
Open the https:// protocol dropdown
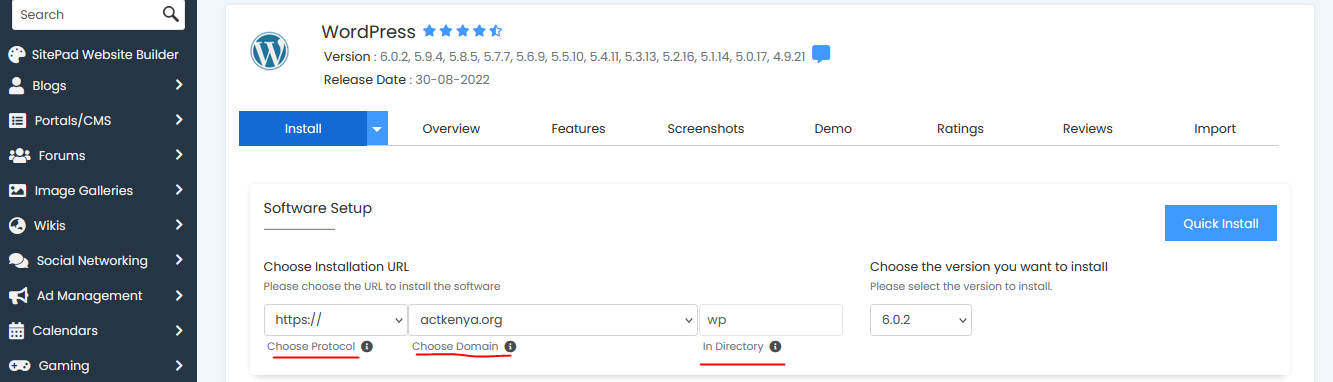click(x=335, y=320)
